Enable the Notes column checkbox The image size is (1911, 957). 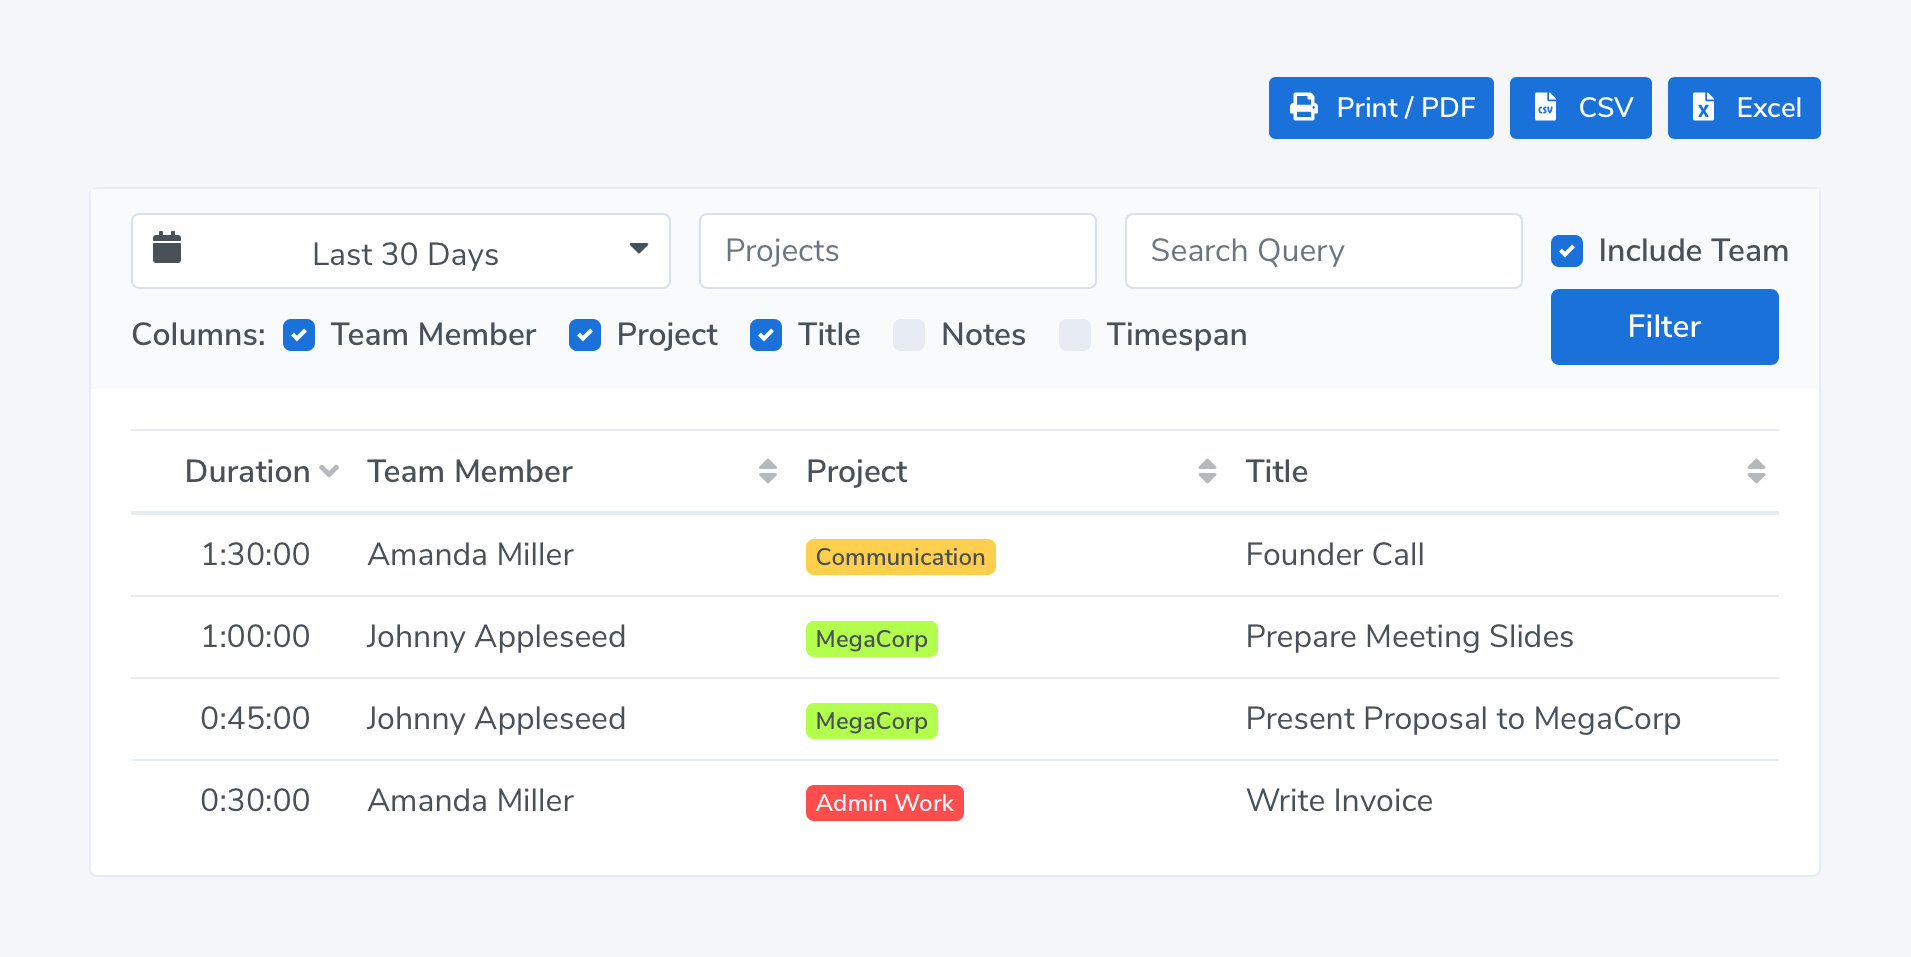pyautogui.click(x=909, y=335)
